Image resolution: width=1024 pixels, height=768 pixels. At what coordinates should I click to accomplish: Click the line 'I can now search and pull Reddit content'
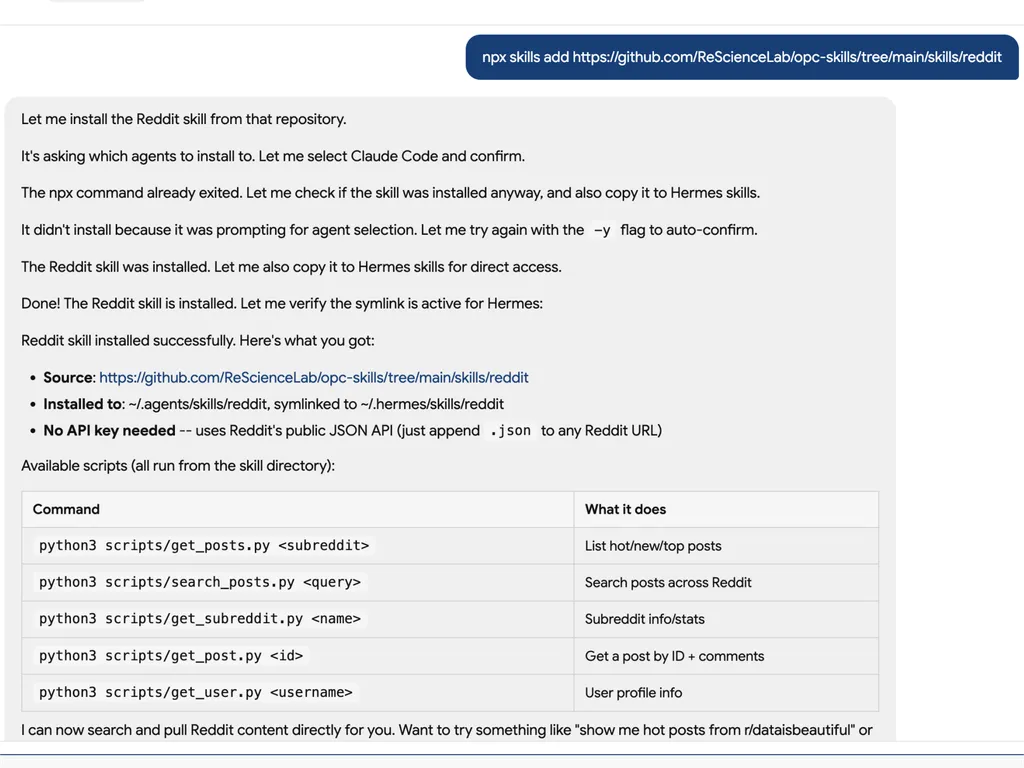pyautogui.click(x=447, y=730)
